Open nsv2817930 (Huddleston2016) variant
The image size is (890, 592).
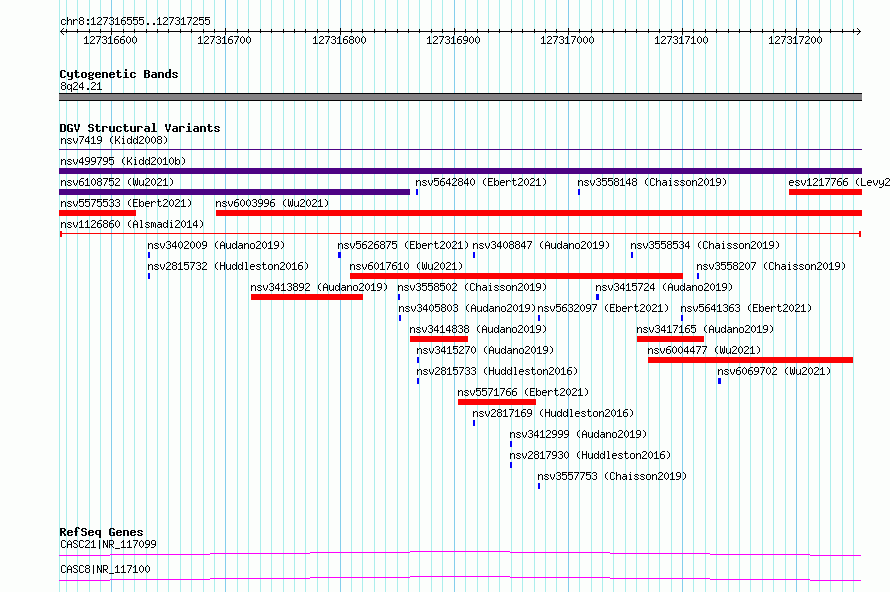[x=590, y=455]
